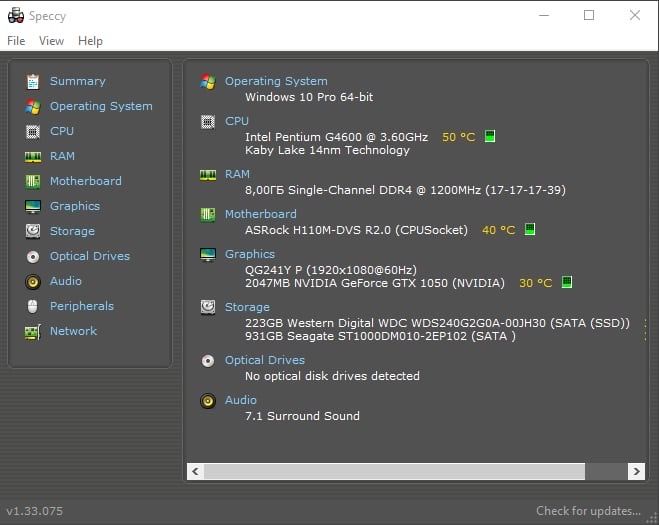Click the Graphics heading link in summary

[x=250, y=254]
